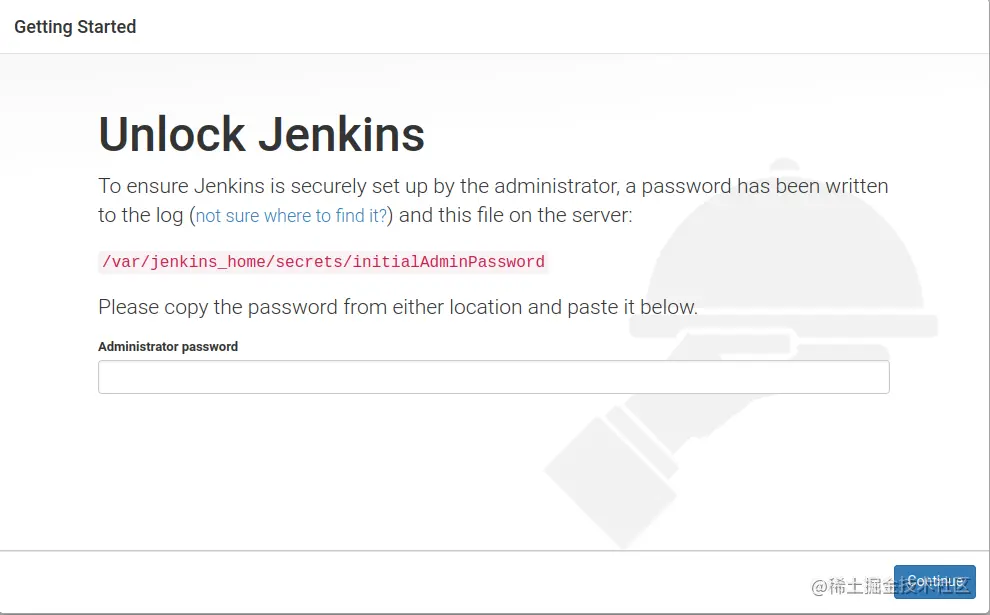
Task: Click 'to the log' text before the link
Action: [x=140, y=216]
